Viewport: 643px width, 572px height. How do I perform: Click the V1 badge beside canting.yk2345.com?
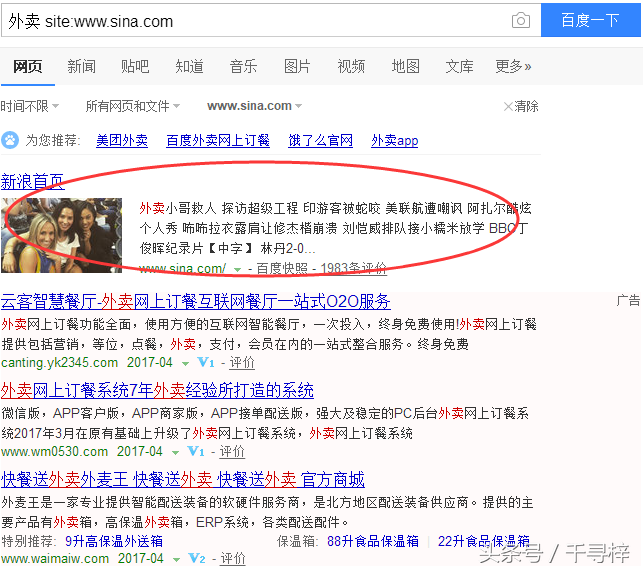pos(206,362)
